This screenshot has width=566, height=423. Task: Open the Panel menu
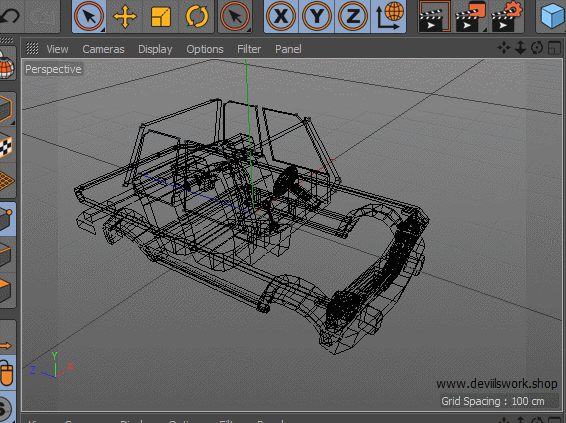288,49
